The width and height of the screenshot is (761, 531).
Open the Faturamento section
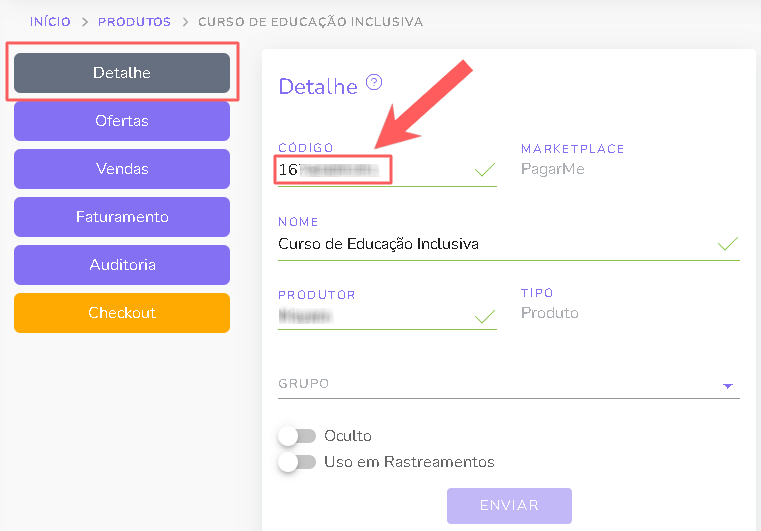[x=122, y=217]
